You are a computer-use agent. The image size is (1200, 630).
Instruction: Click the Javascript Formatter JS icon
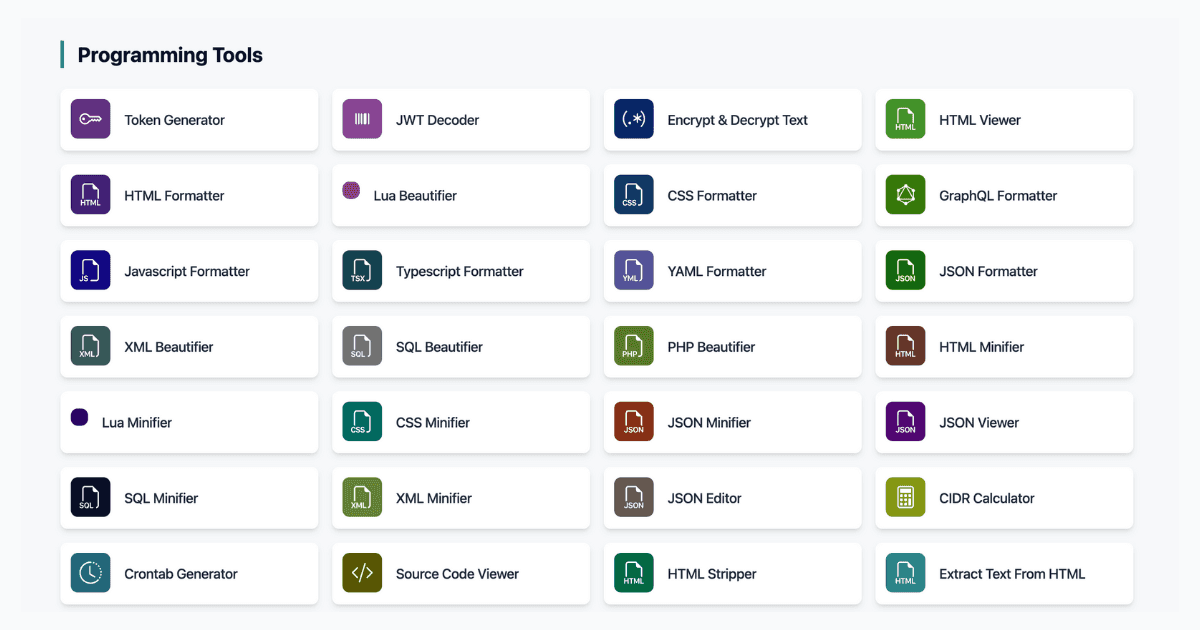pyautogui.click(x=90, y=270)
